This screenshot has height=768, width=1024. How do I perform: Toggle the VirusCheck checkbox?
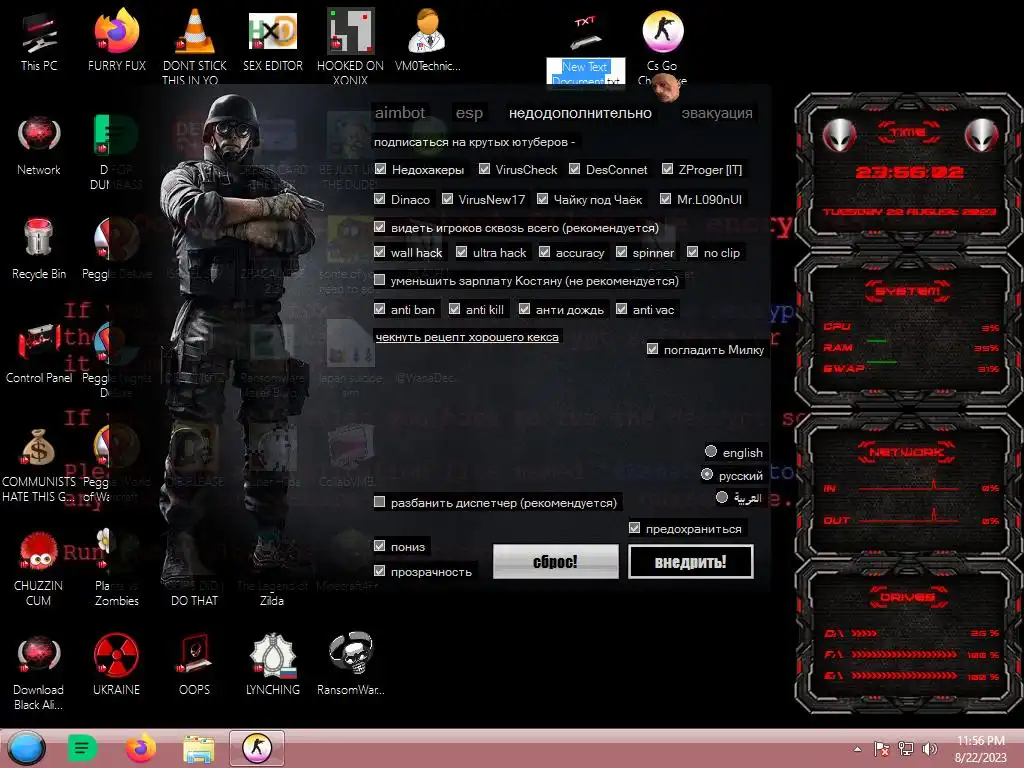click(x=484, y=169)
